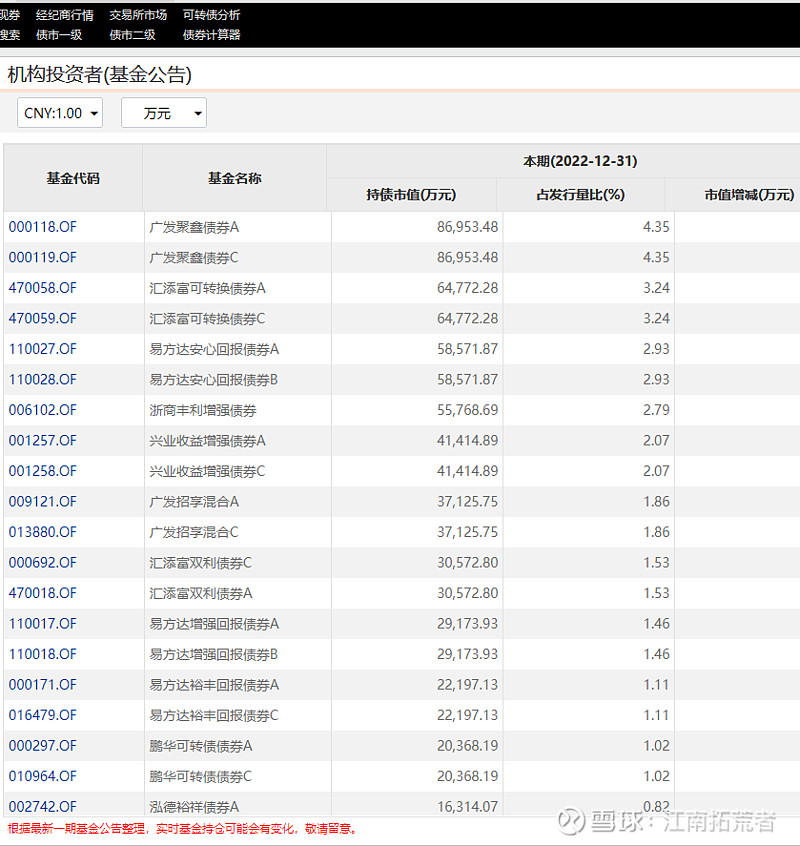Select 2.79 issuance ratio cell
This screenshot has width=800, height=846.
tap(656, 410)
